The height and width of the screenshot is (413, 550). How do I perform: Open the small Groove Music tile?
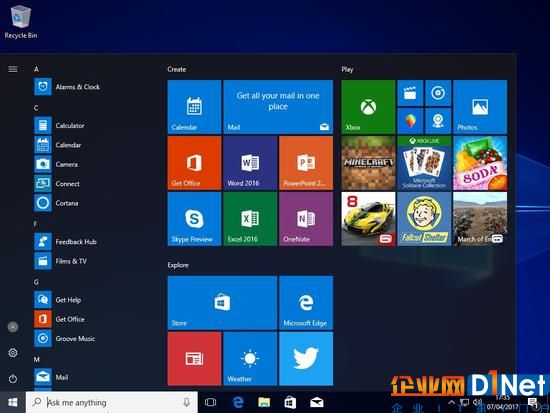coord(438,93)
